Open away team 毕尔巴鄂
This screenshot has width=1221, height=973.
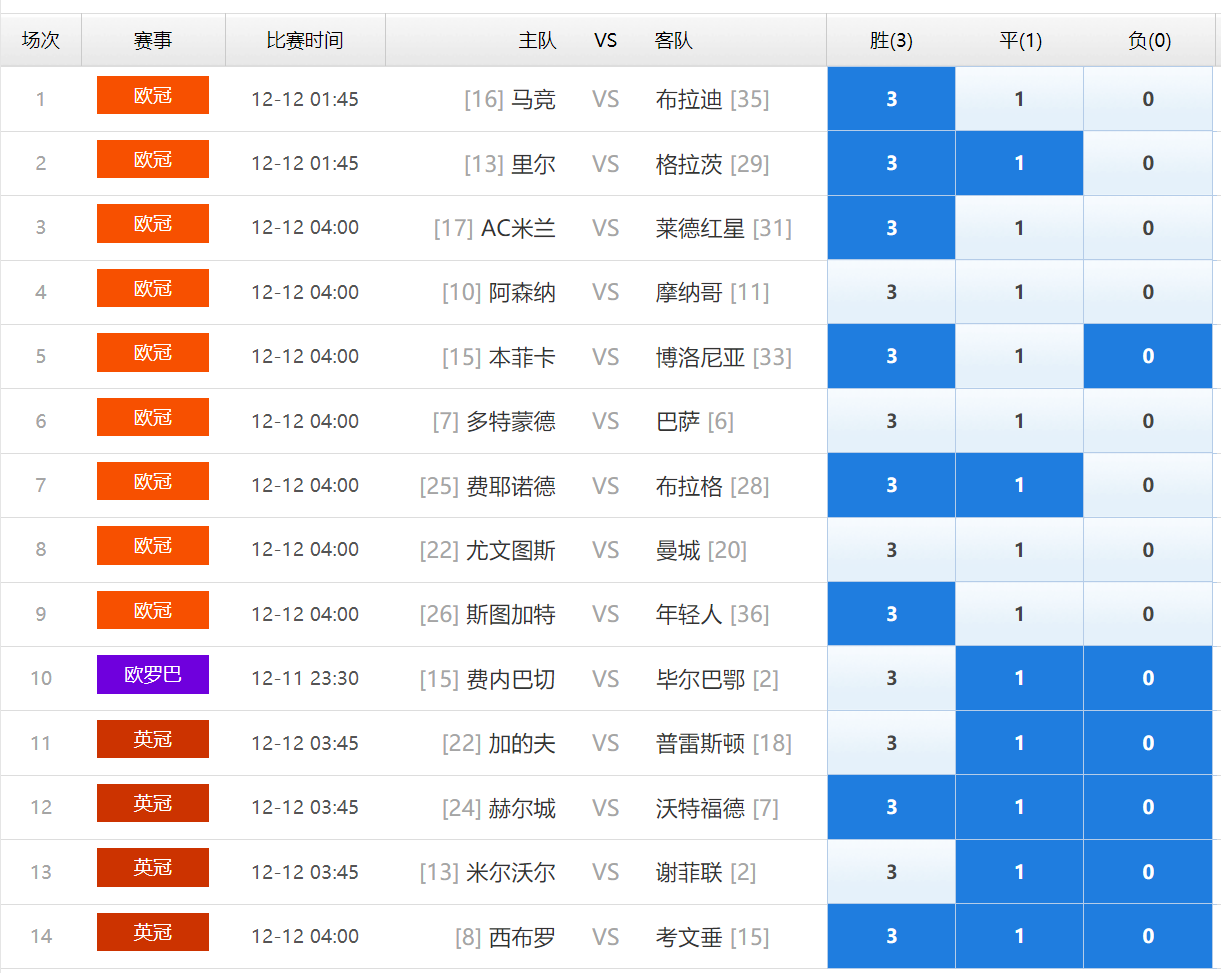tap(701, 679)
